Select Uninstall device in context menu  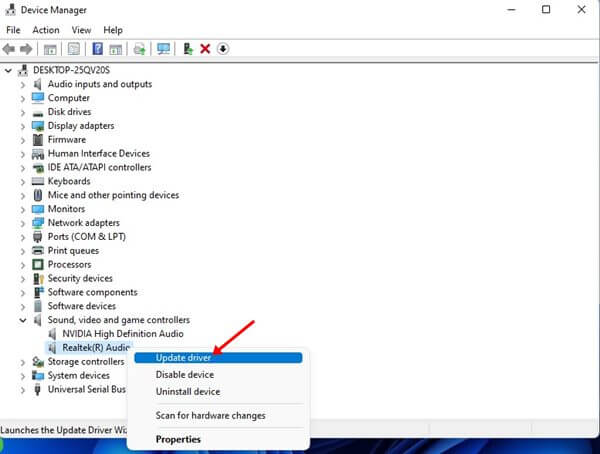188,392
